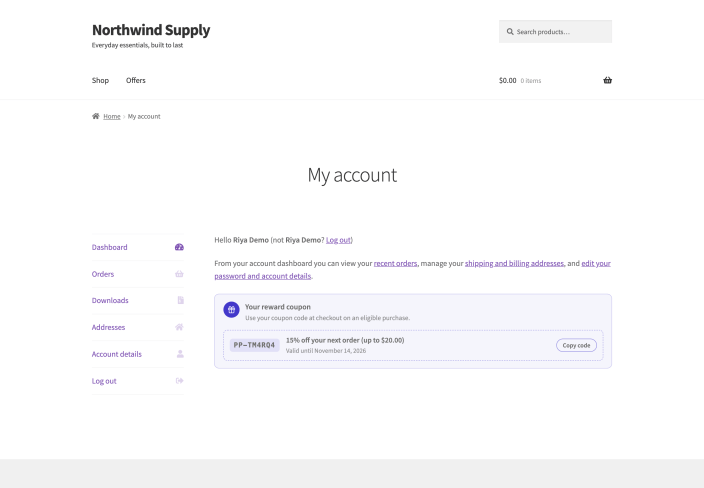Click the Account details person icon
The height and width of the screenshot is (488, 704).
[x=180, y=354]
